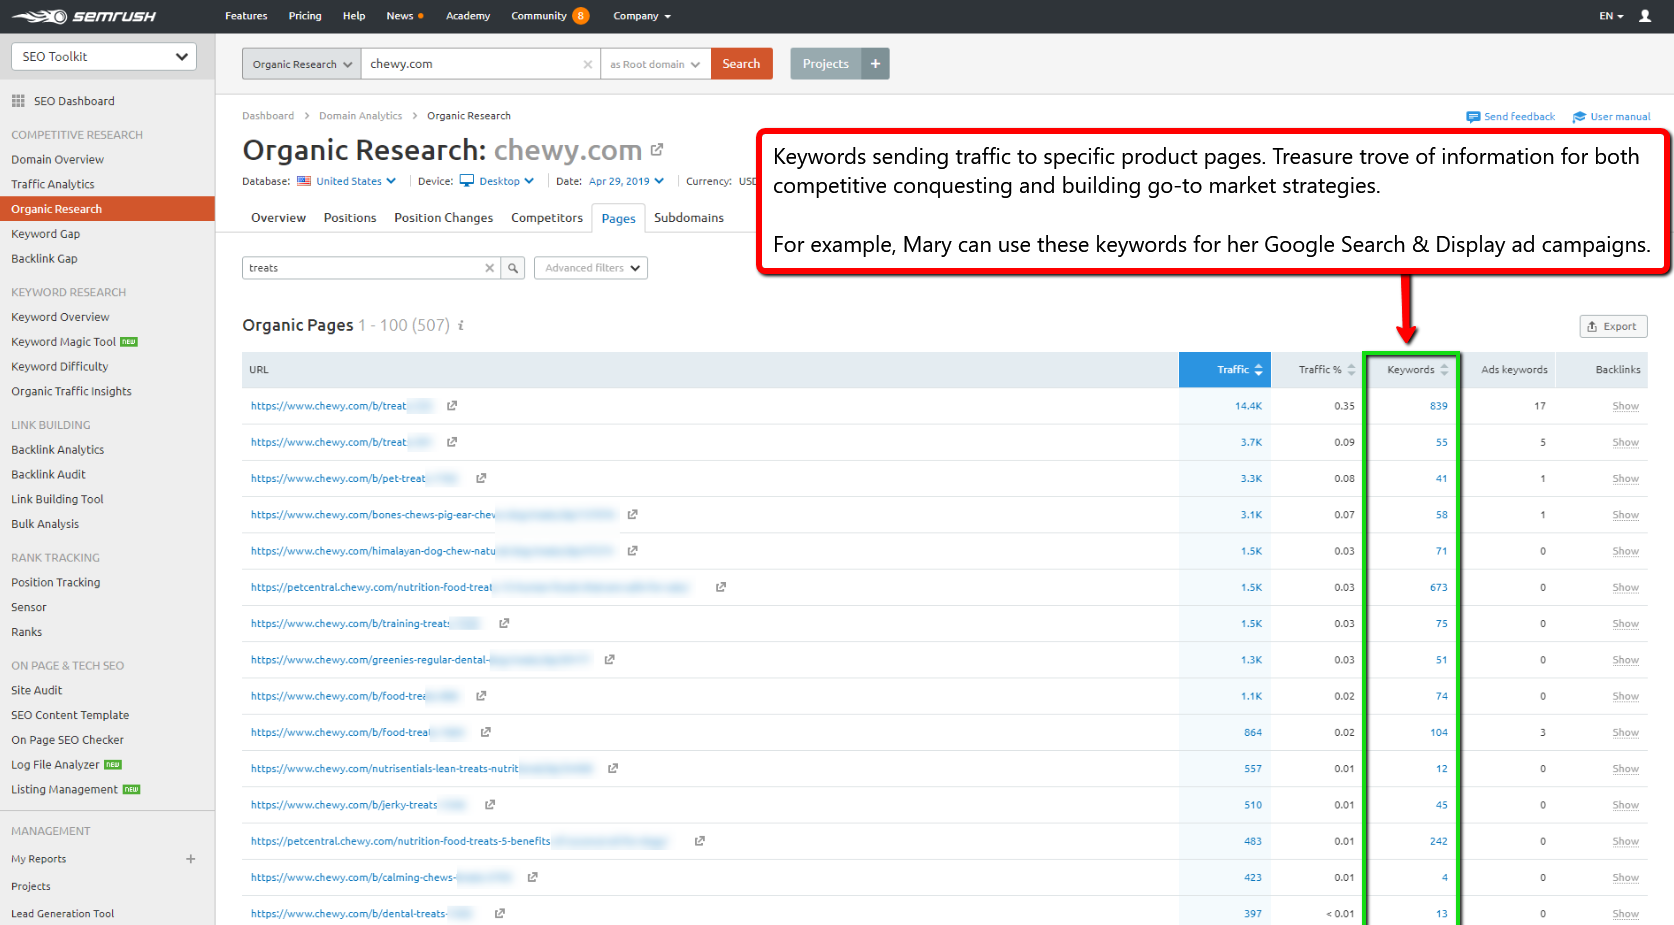Open chewy.com external link icon in title
The image size is (1674, 925).
pos(657,150)
